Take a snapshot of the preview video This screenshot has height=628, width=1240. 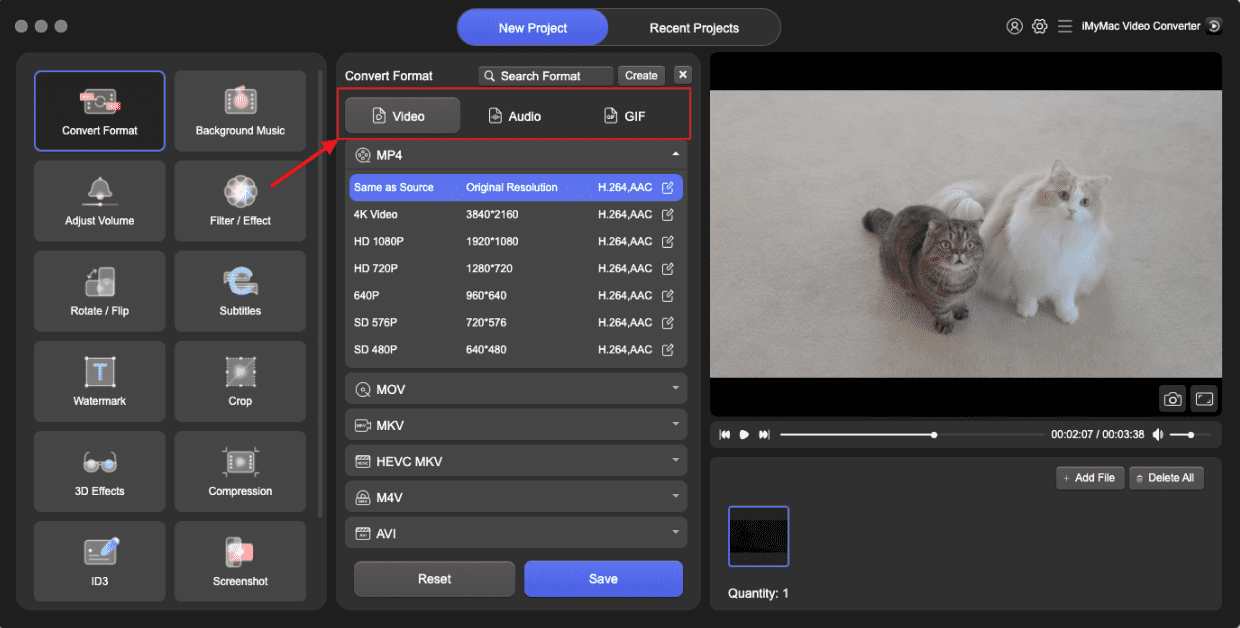[x=1172, y=398]
